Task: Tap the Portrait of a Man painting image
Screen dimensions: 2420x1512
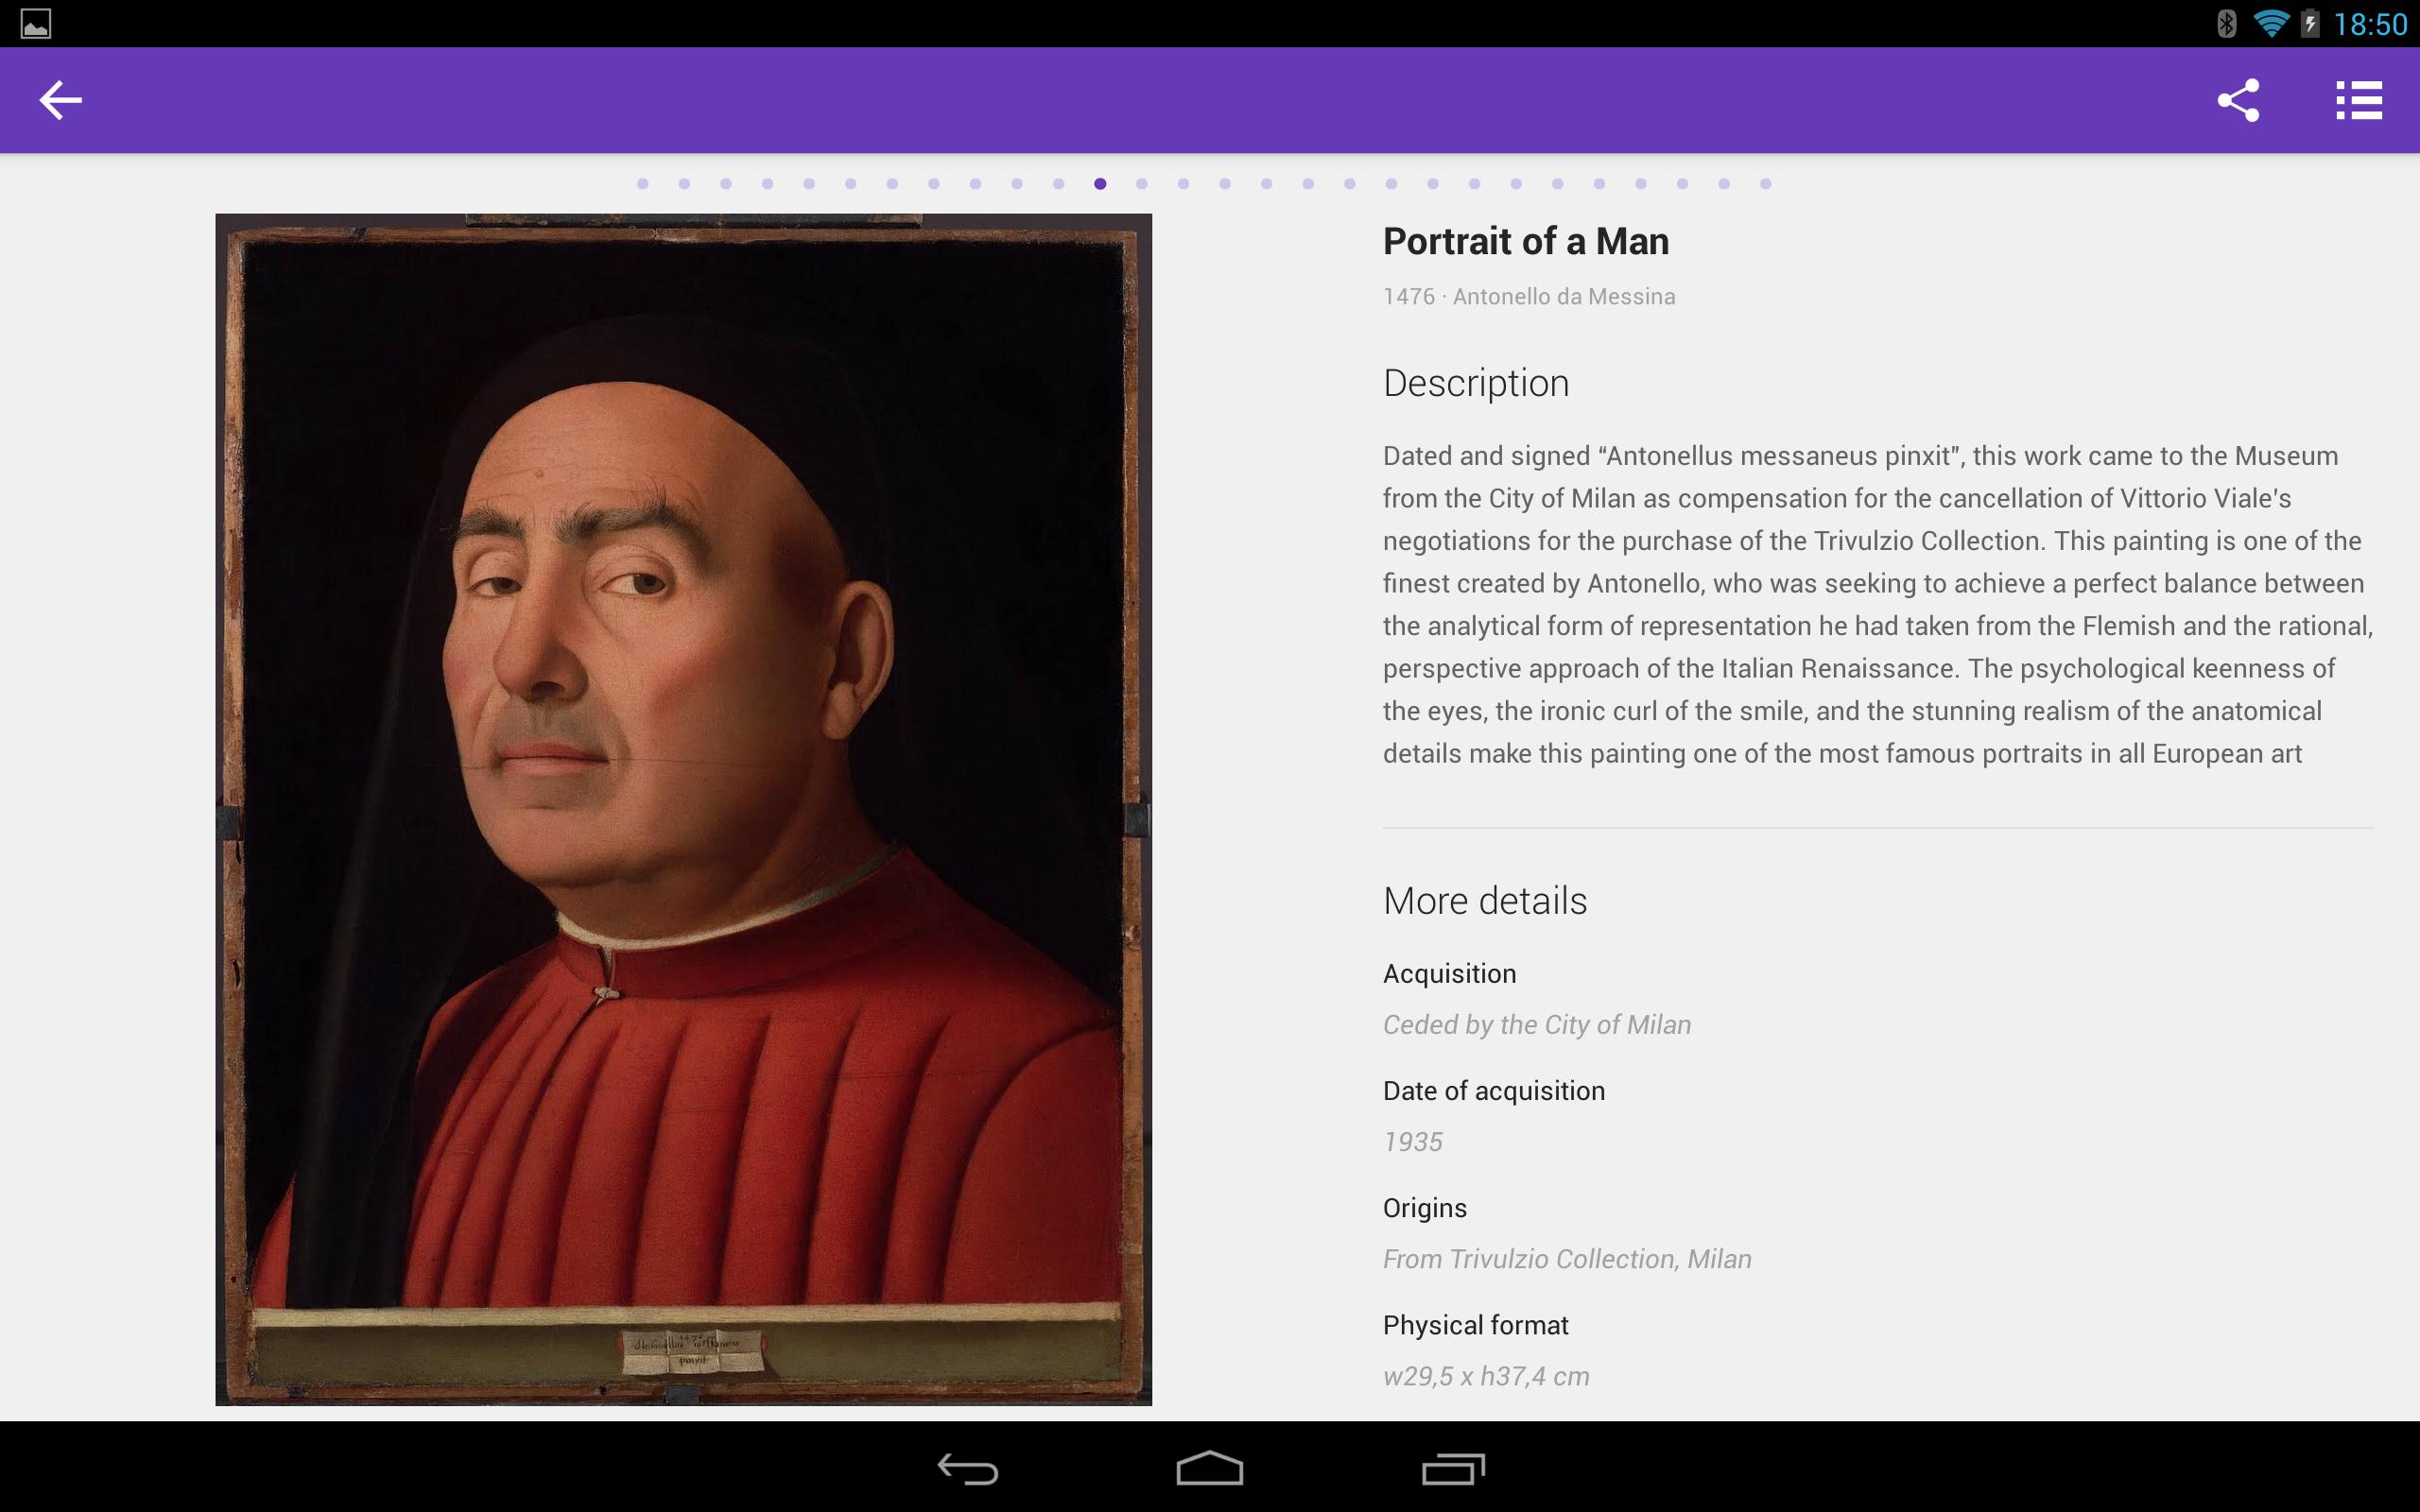Action: (683, 808)
